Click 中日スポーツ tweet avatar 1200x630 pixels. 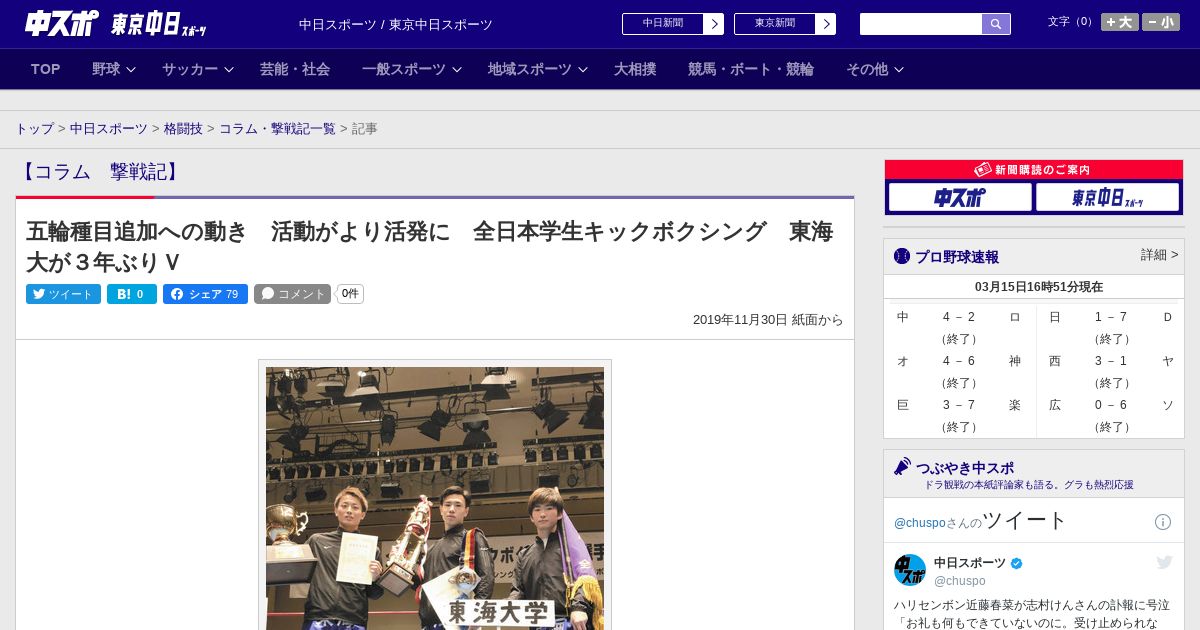click(x=910, y=570)
